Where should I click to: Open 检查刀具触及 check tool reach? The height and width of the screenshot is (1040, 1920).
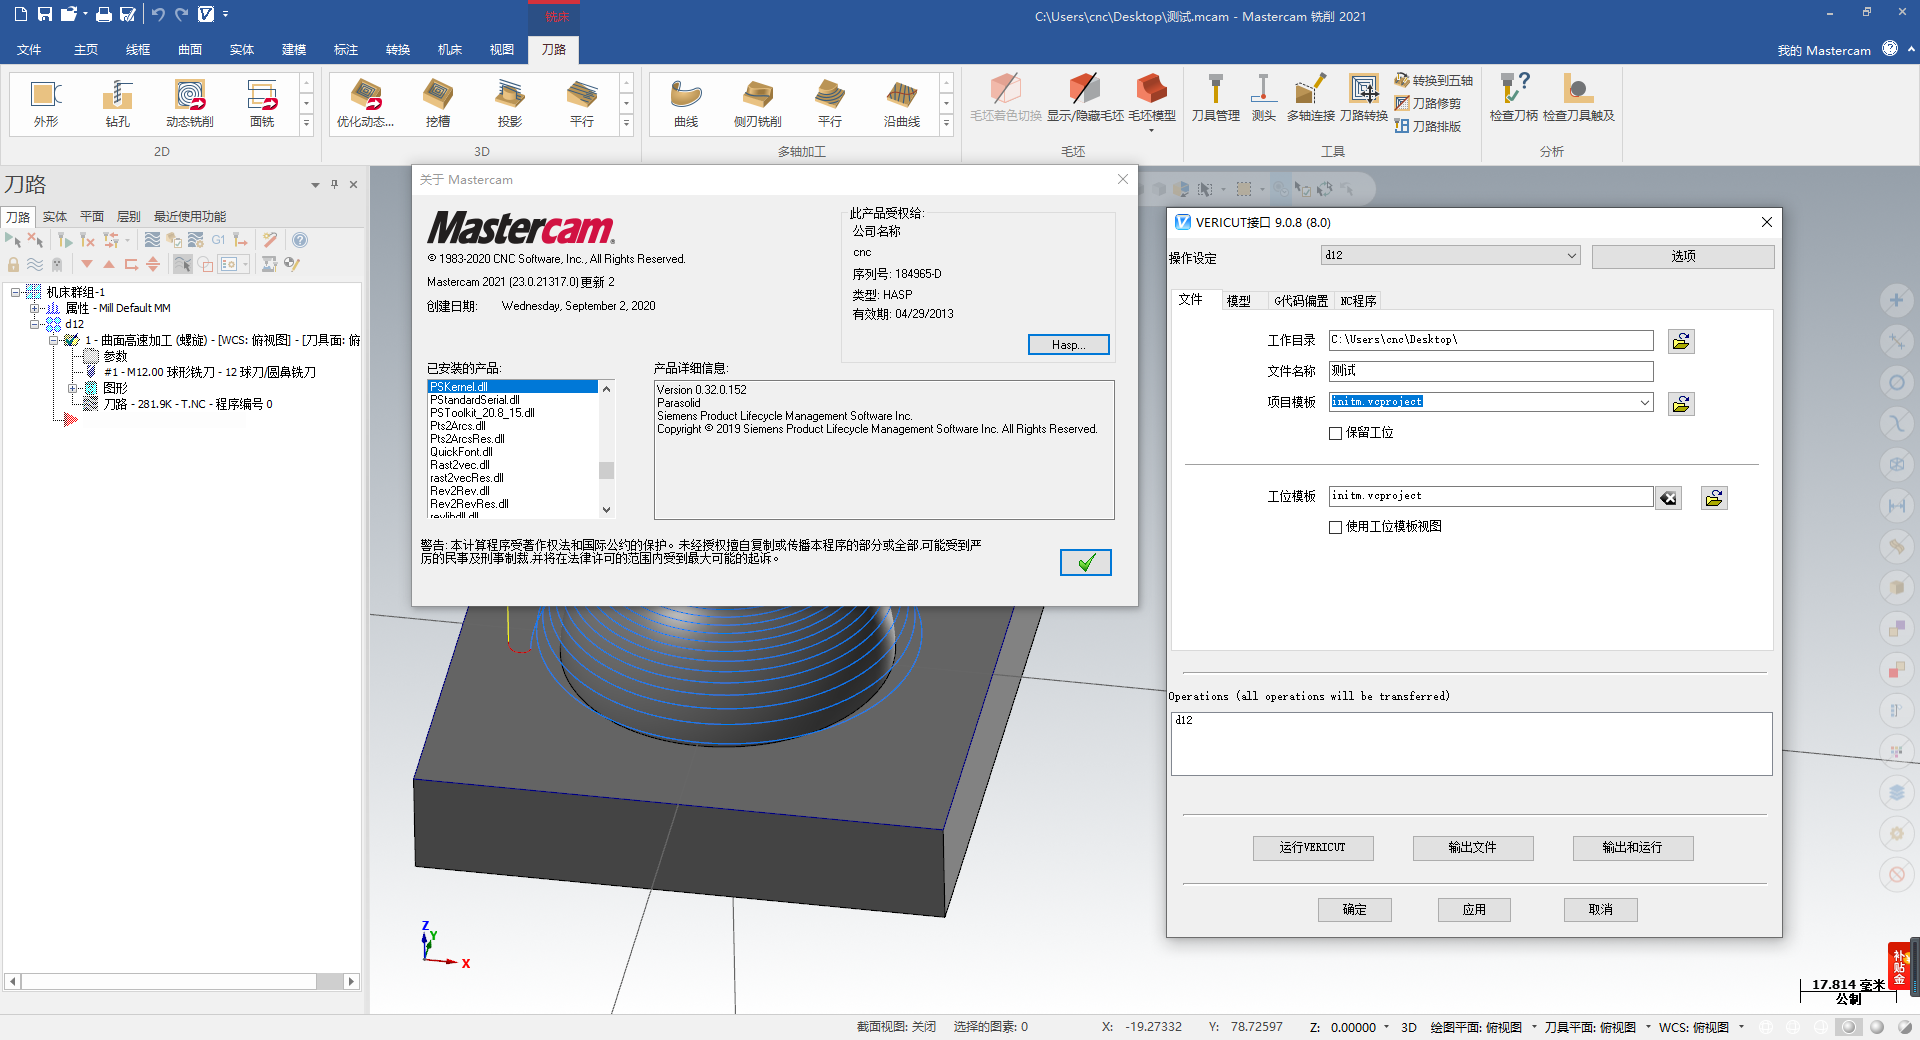pyautogui.click(x=1579, y=98)
